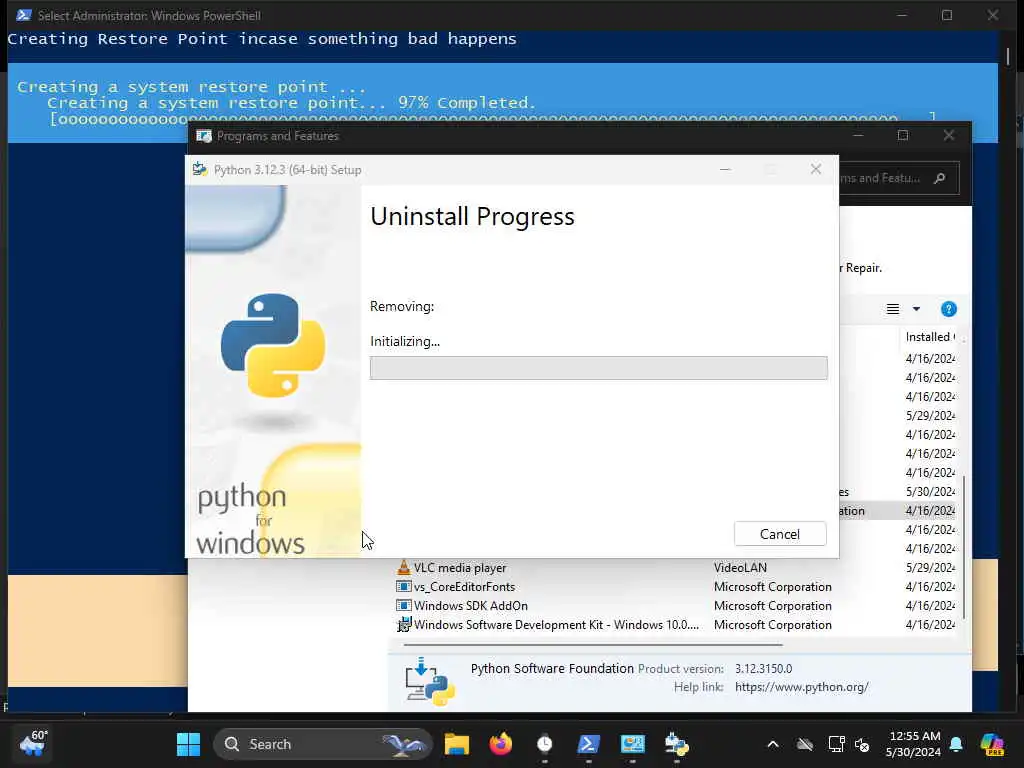Click product version 3.12.3150.0 value
1024x768 pixels.
pyautogui.click(x=763, y=669)
